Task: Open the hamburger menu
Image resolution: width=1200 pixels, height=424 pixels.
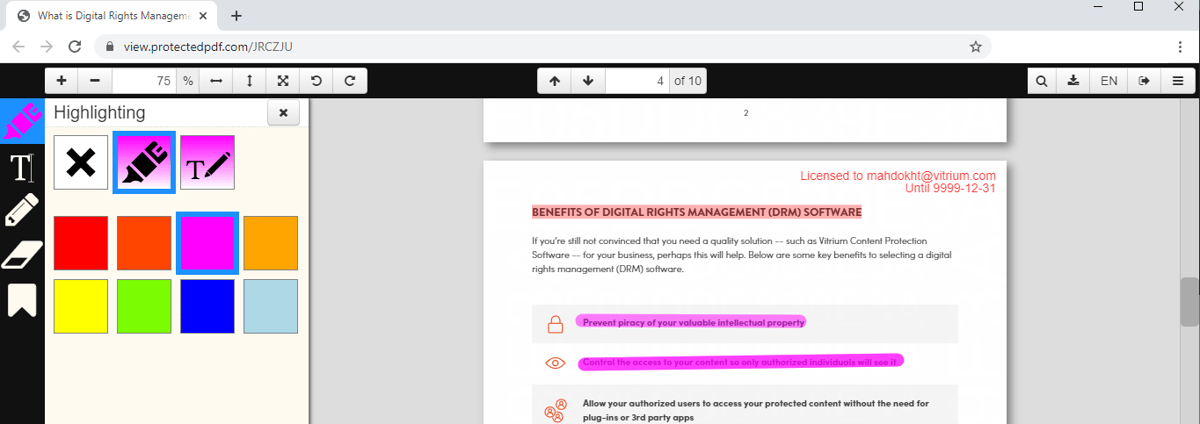Action: (x=1177, y=81)
